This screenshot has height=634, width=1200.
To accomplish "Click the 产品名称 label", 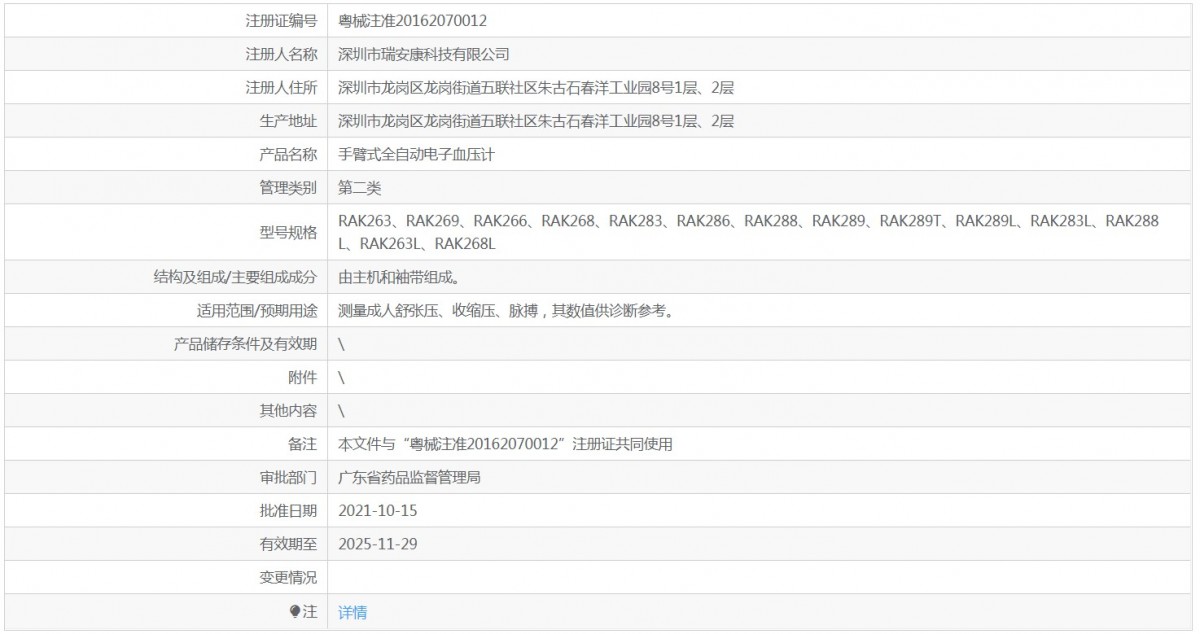I will tap(288, 154).
